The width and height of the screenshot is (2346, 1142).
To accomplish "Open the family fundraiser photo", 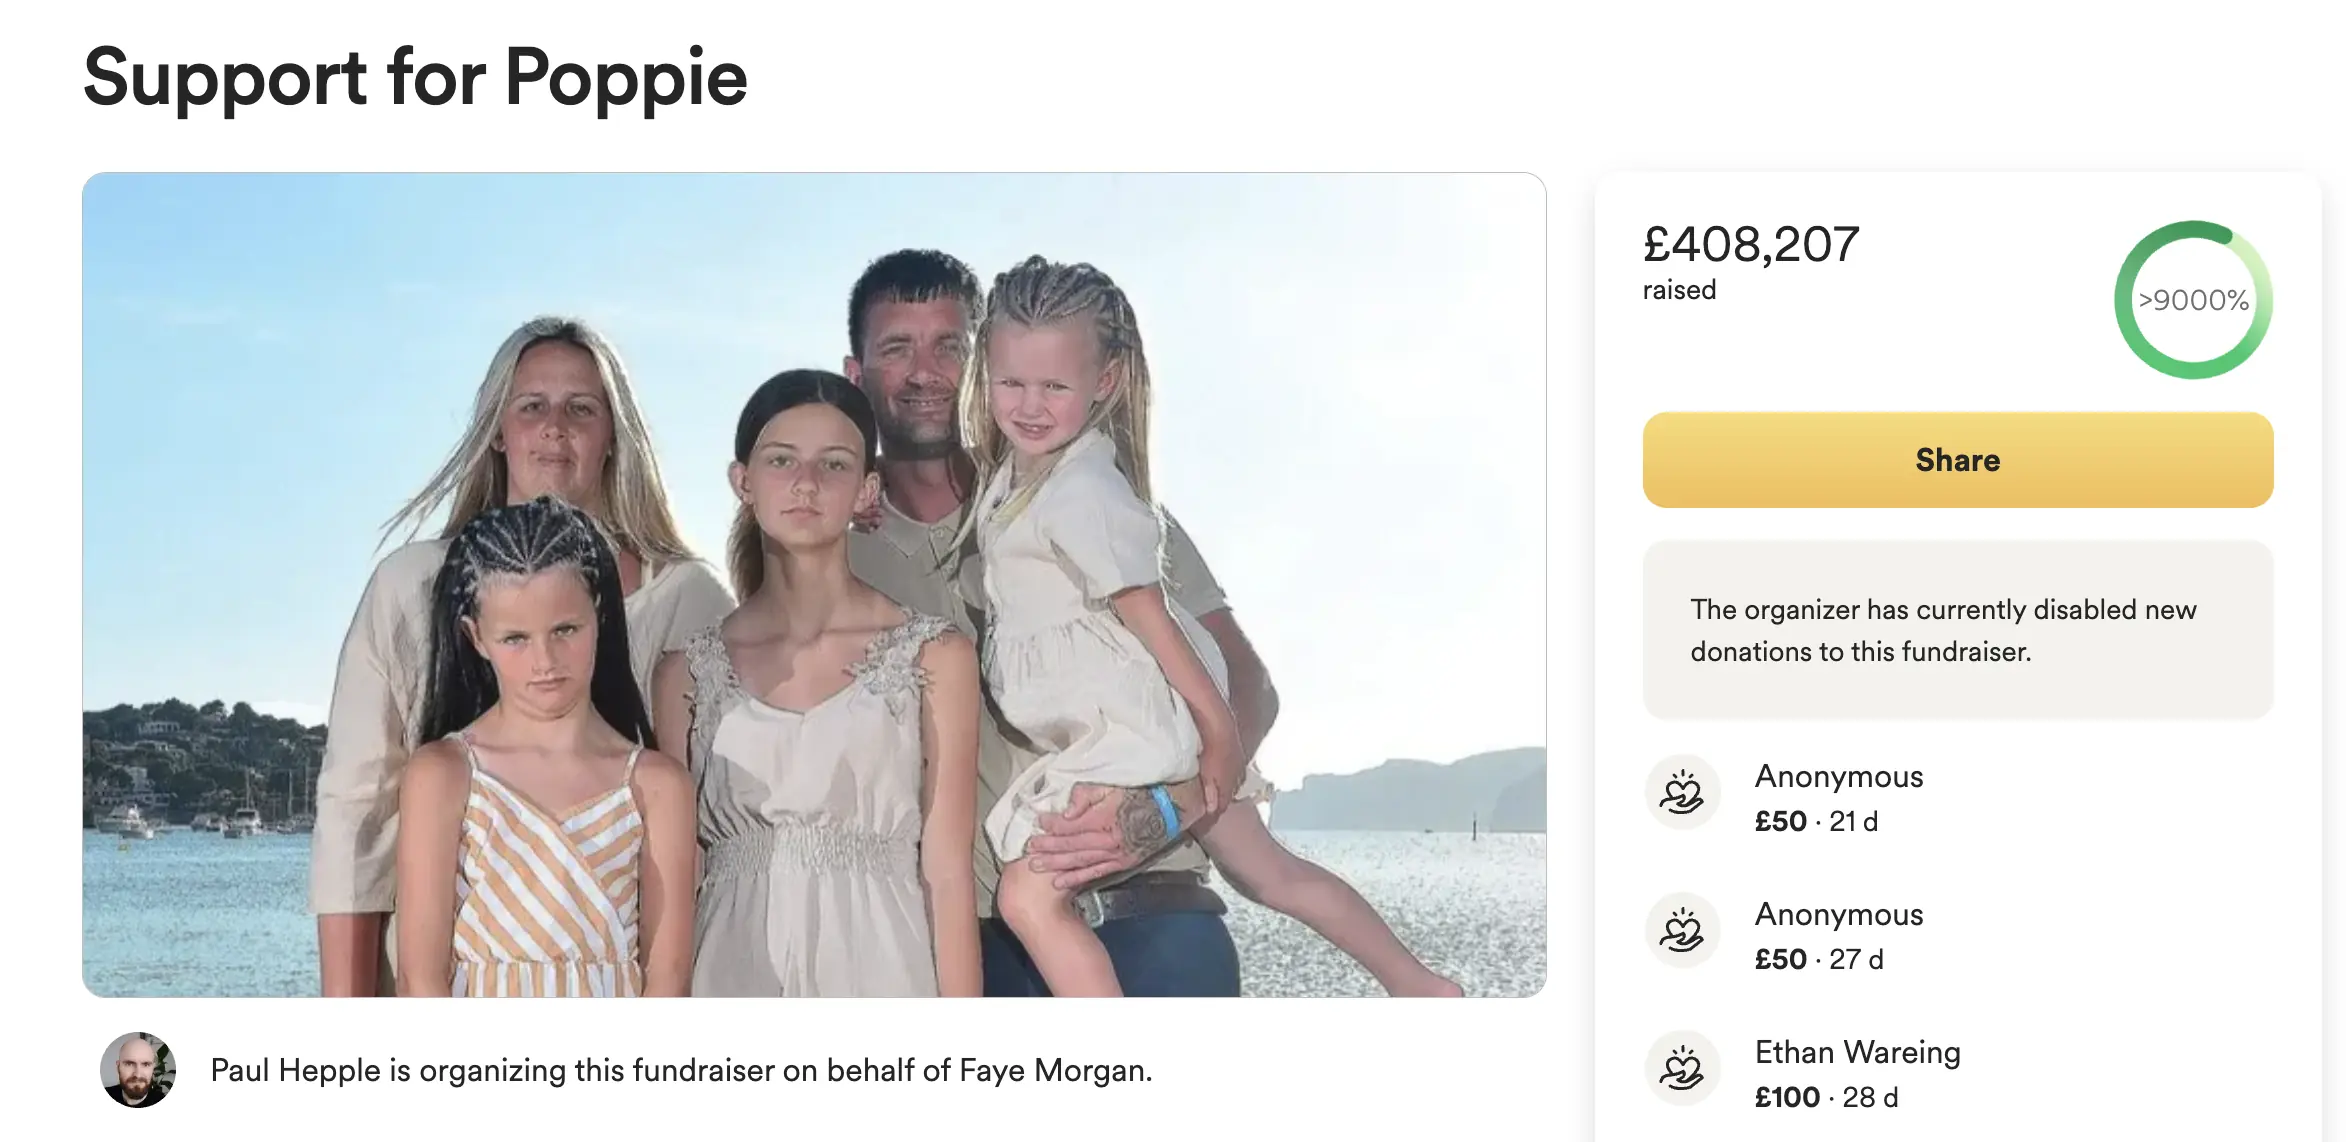I will [814, 585].
